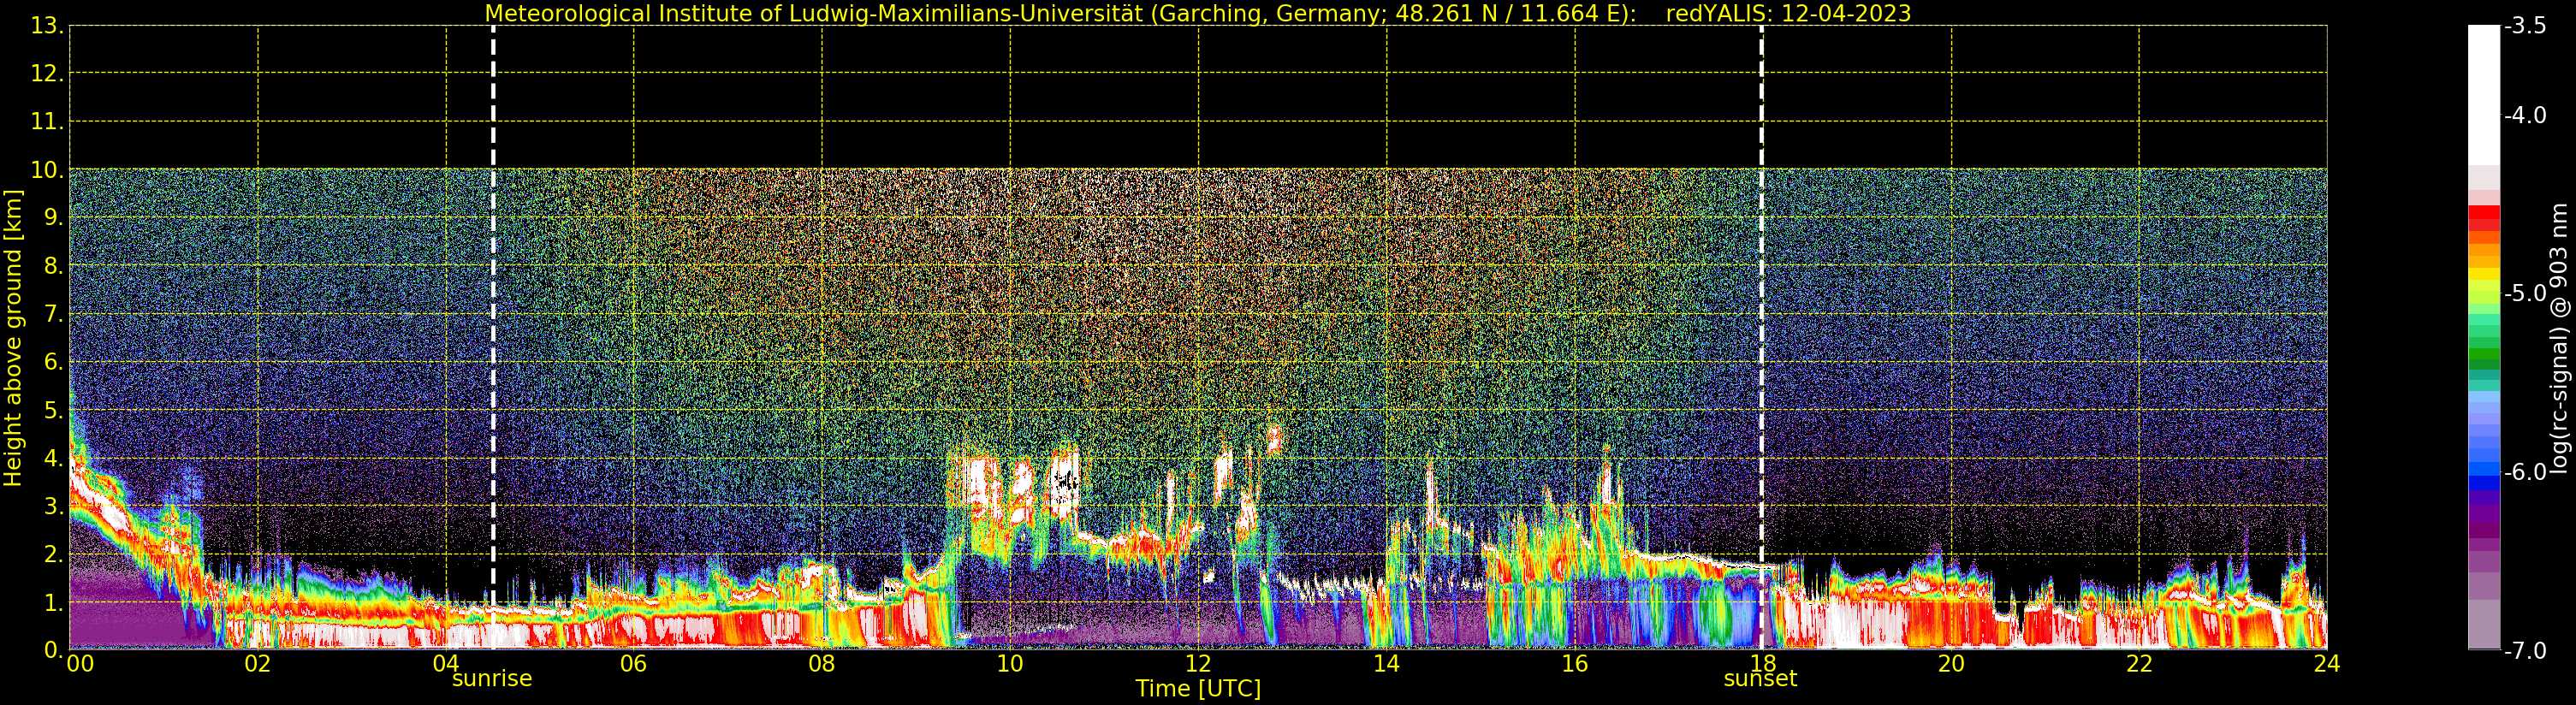Click the dark green band of the colorbar
The height and width of the screenshot is (705, 2576).
click(2483, 365)
